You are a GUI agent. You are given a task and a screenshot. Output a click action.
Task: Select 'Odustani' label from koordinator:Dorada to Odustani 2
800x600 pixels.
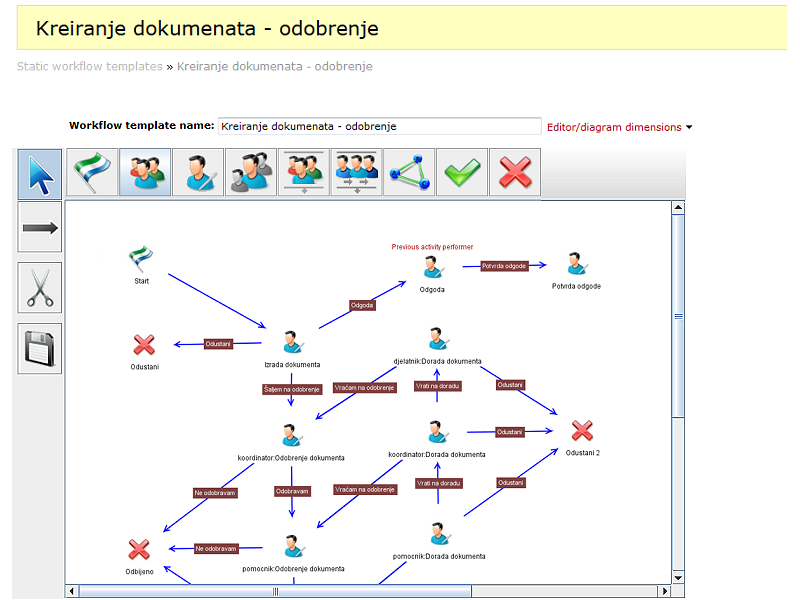point(510,432)
